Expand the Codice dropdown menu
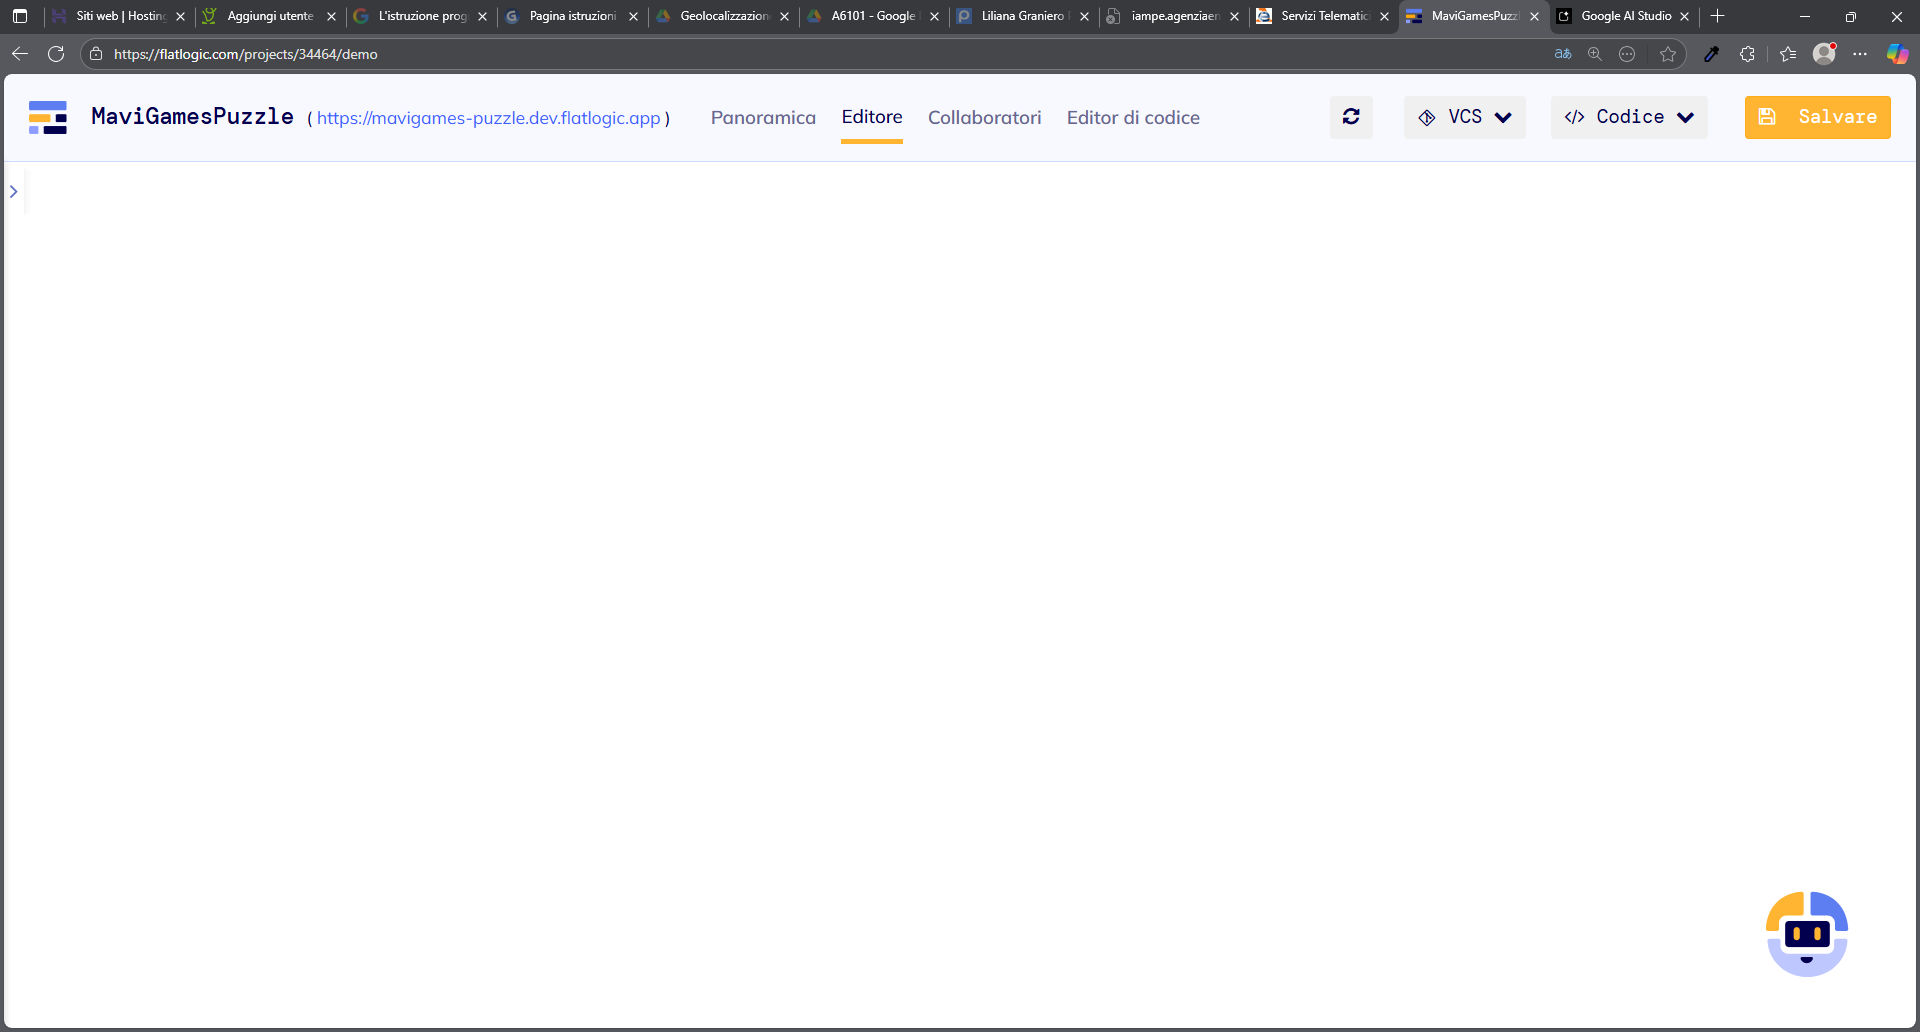Viewport: 1920px width, 1032px height. (x=1629, y=117)
